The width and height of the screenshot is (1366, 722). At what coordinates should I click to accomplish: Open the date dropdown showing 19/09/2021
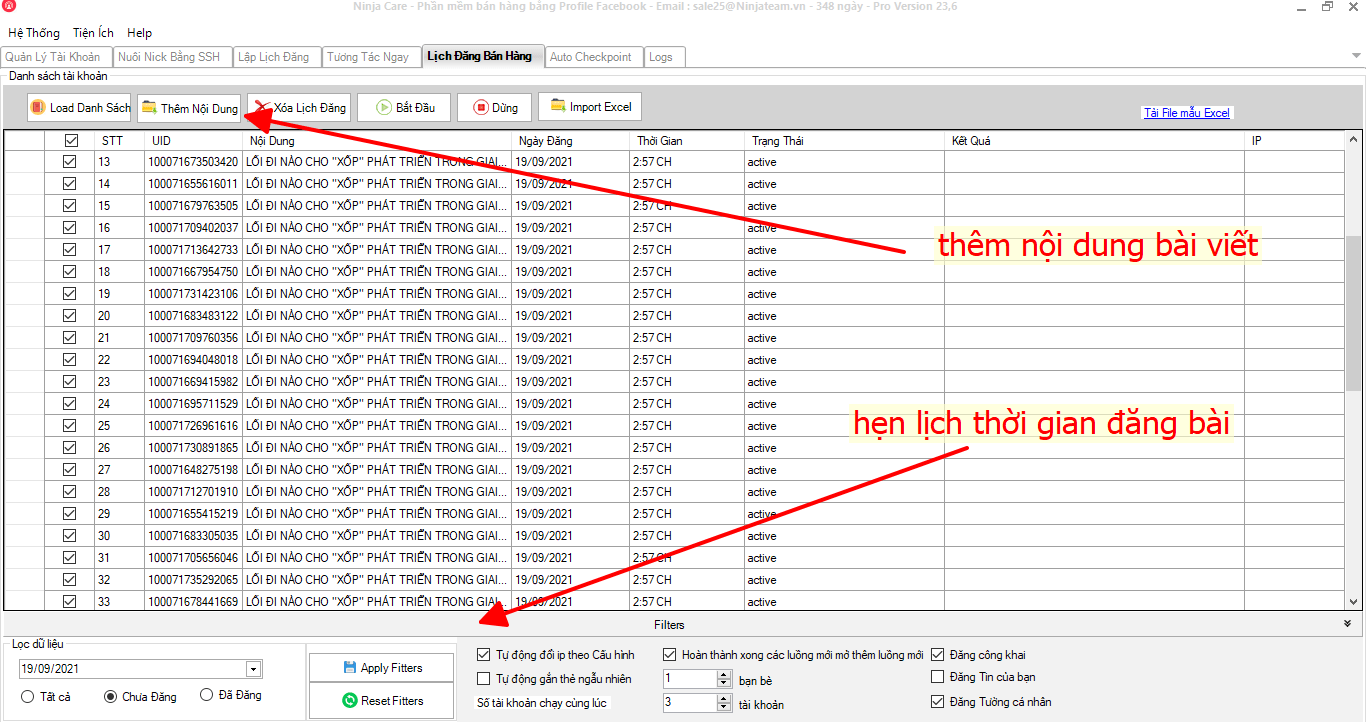[x=253, y=669]
